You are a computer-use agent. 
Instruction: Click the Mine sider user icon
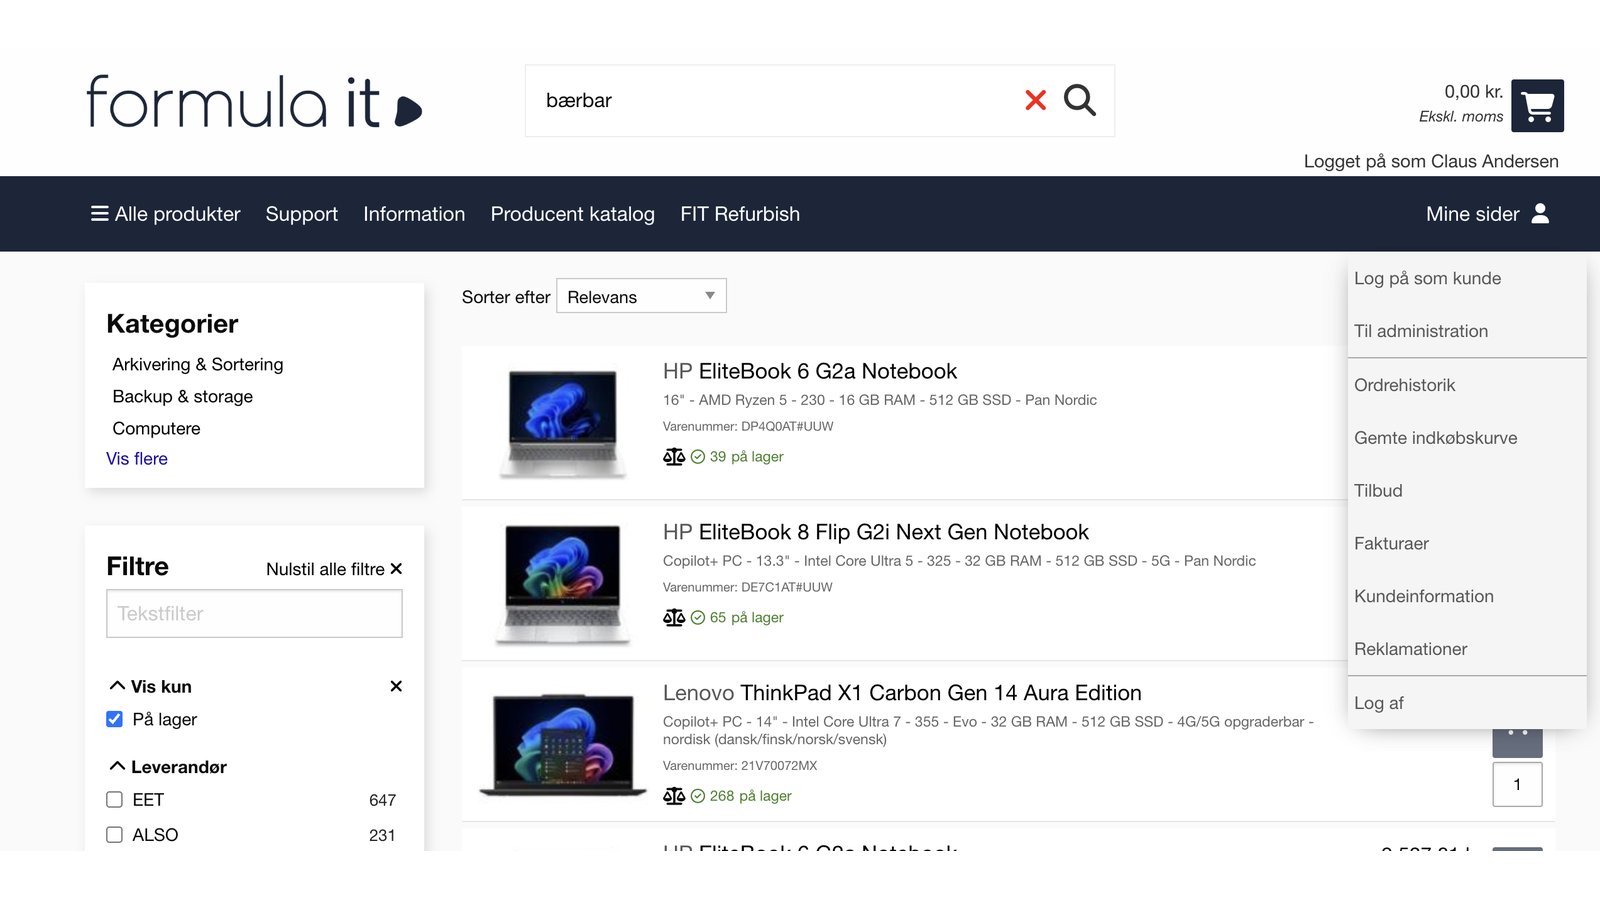pos(1540,214)
